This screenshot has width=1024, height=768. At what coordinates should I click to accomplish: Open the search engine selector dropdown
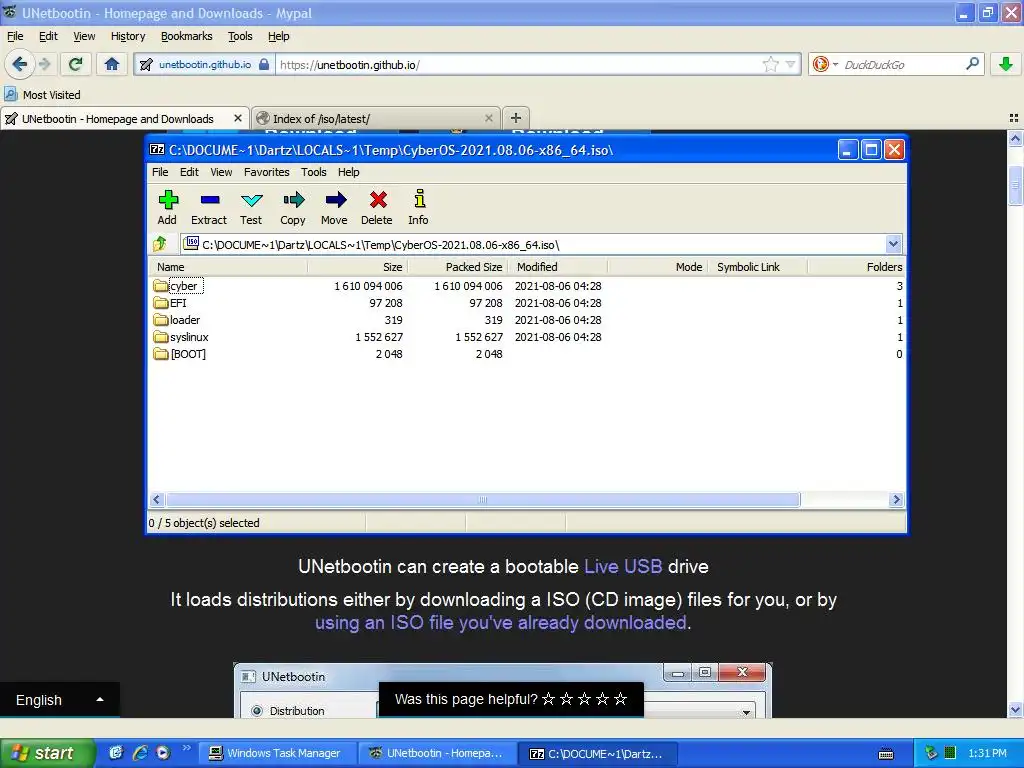point(825,64)
